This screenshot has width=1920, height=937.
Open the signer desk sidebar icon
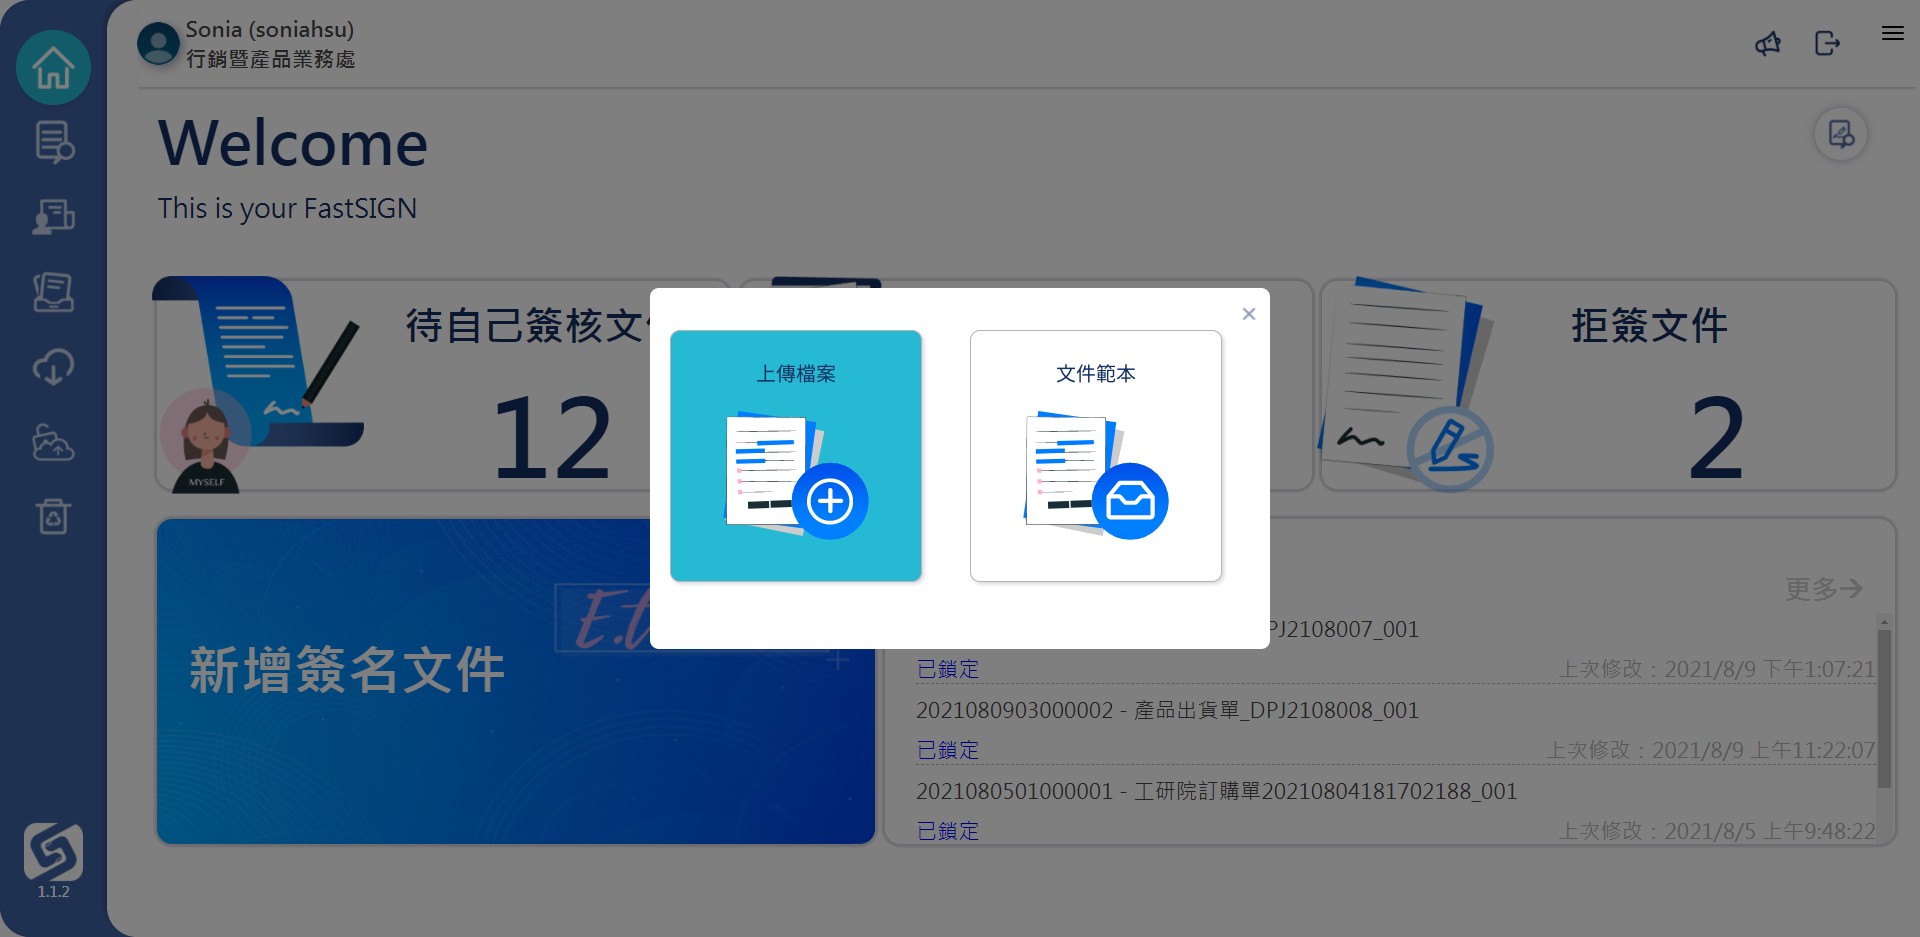(x=53, y=217)
